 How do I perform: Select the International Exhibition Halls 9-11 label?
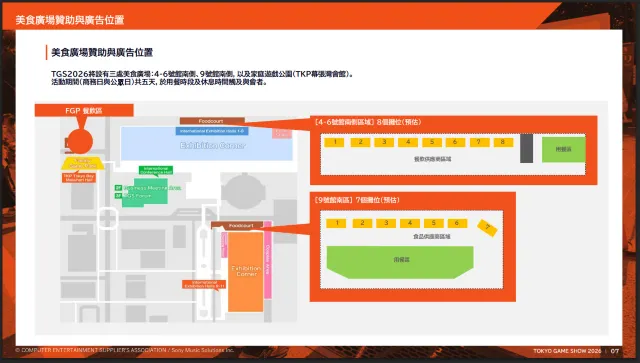point(204,284)
